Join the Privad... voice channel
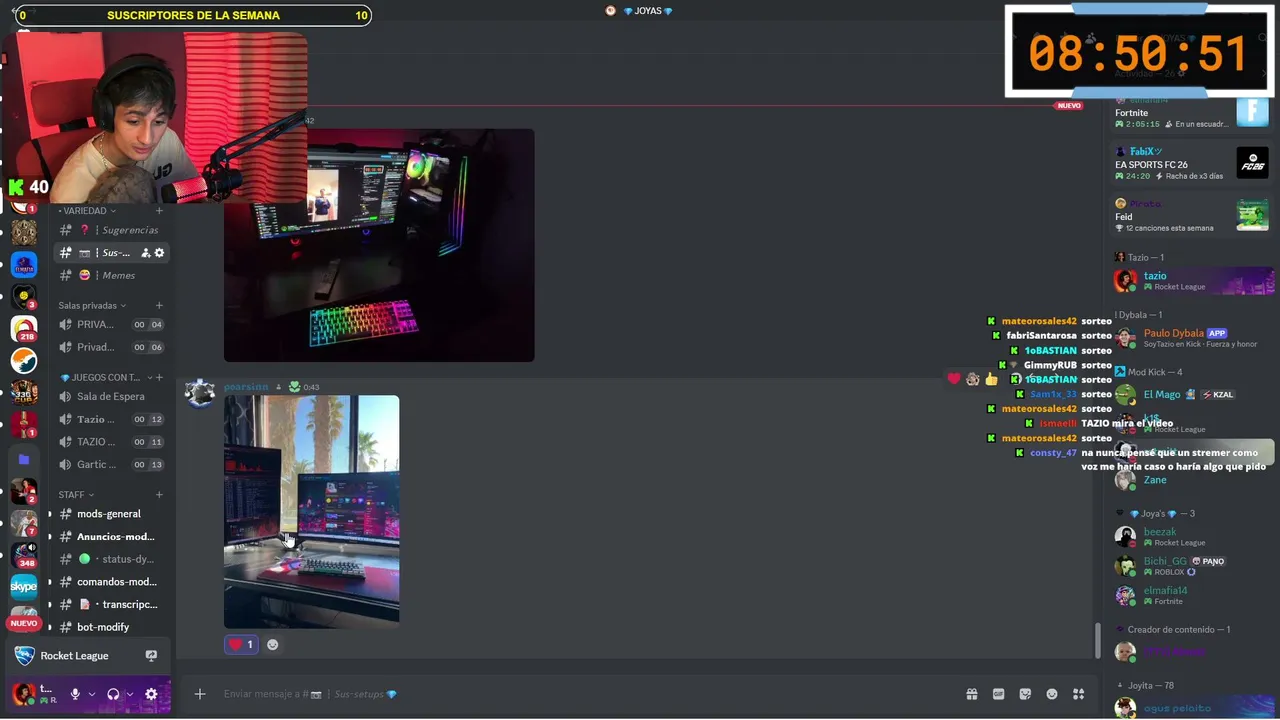 [x=110, y=347]
